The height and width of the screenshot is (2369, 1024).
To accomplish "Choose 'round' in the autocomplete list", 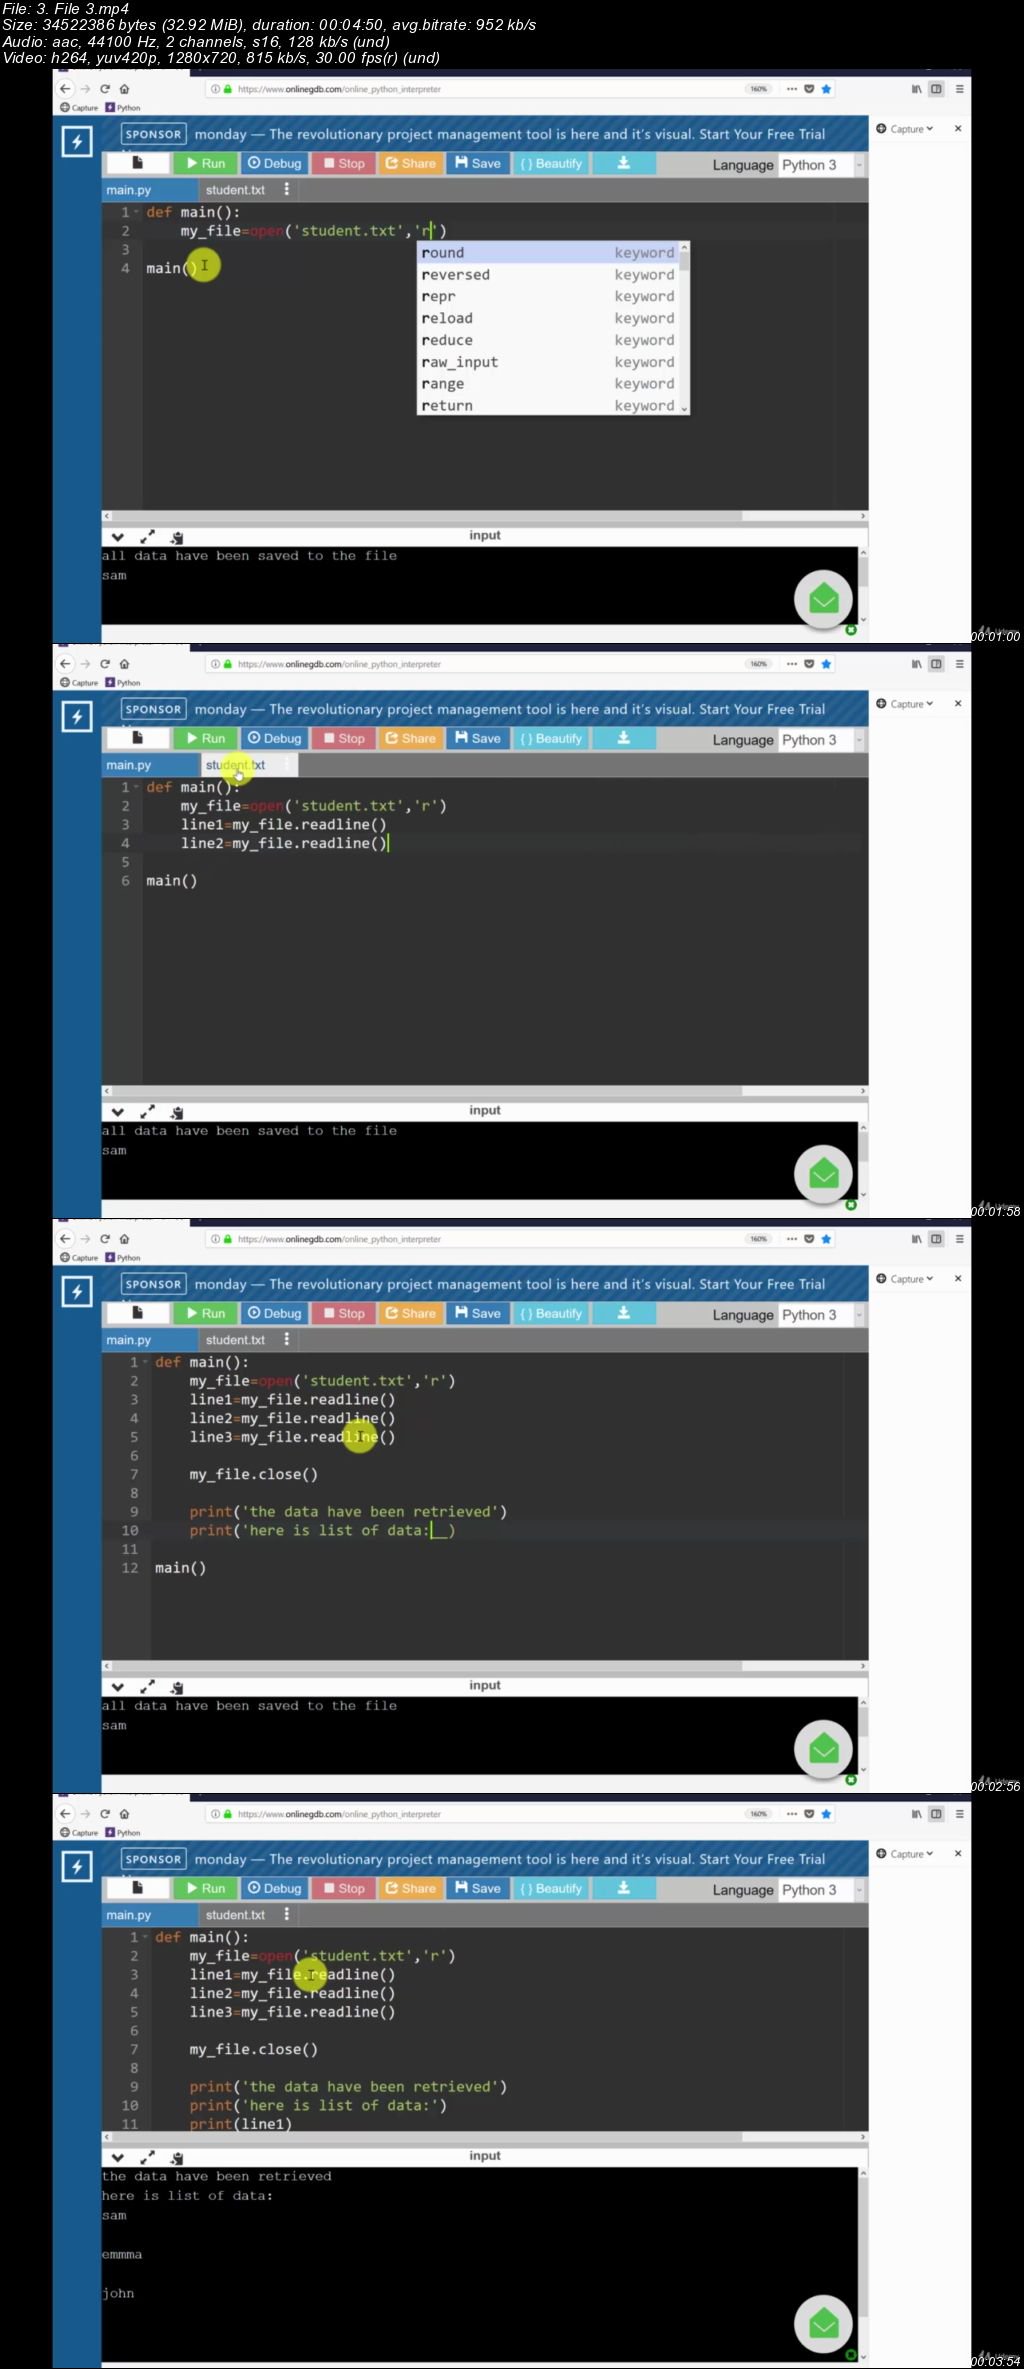I will pos(548,253).
